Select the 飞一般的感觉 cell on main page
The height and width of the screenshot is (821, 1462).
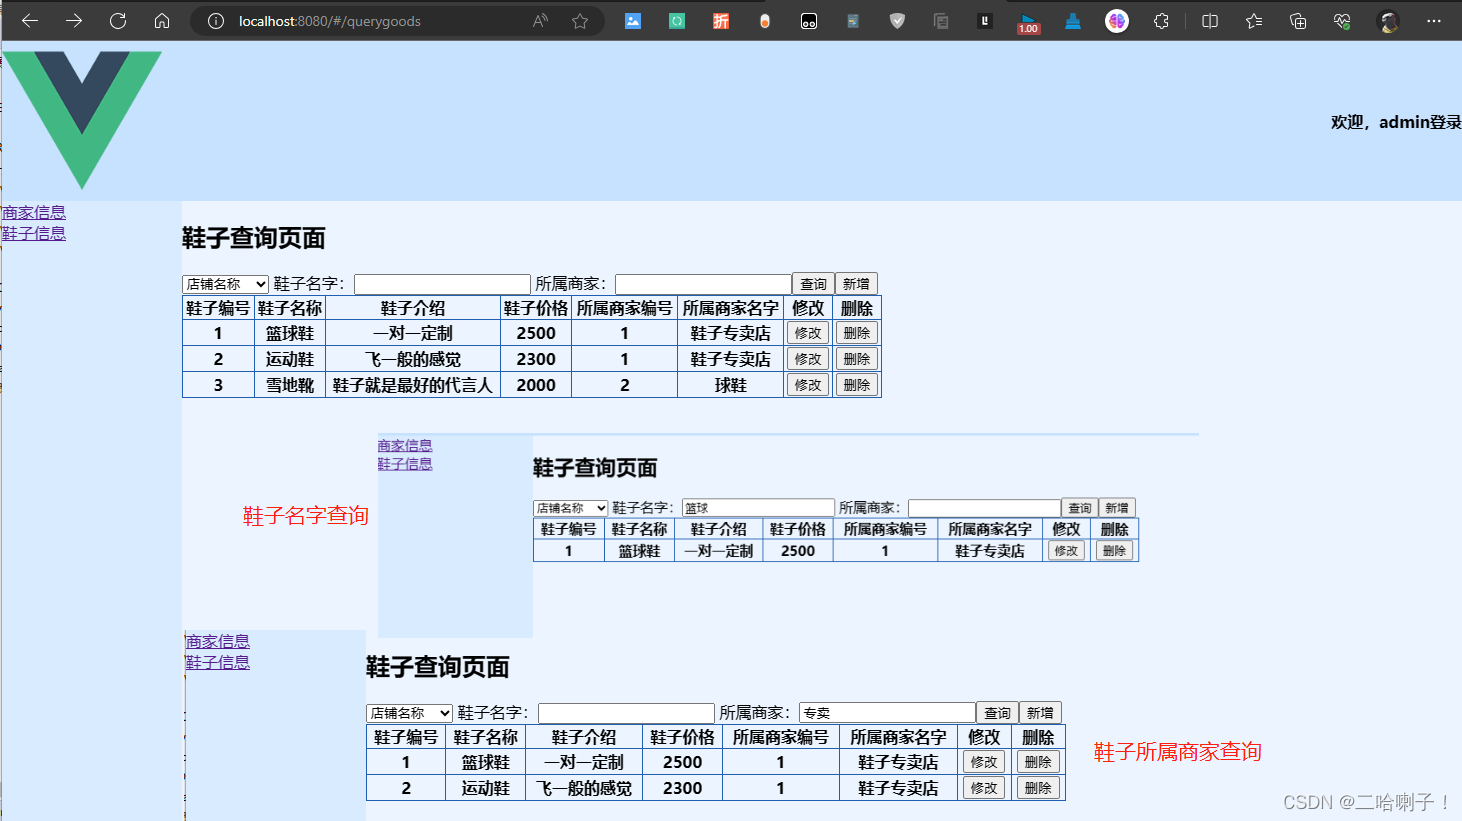click(413, 359)
